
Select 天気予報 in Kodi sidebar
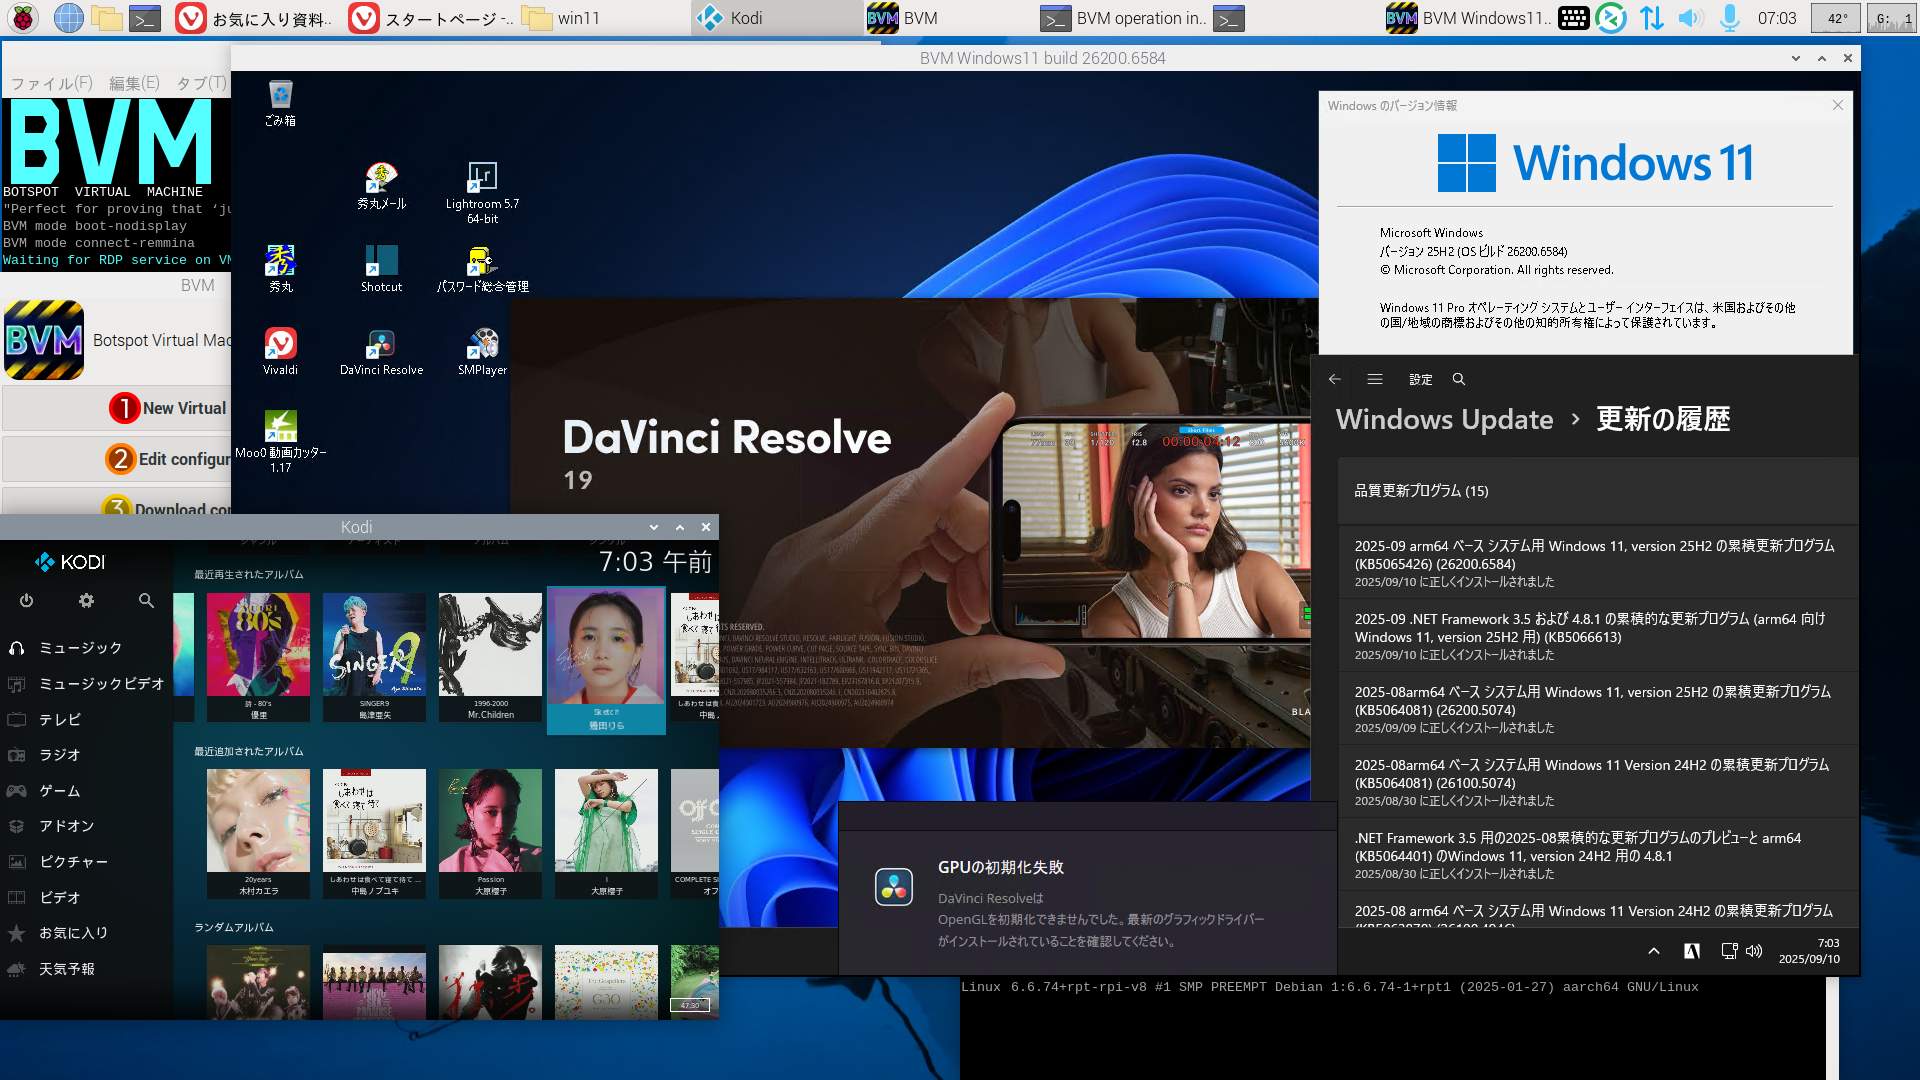pos(86,969)
